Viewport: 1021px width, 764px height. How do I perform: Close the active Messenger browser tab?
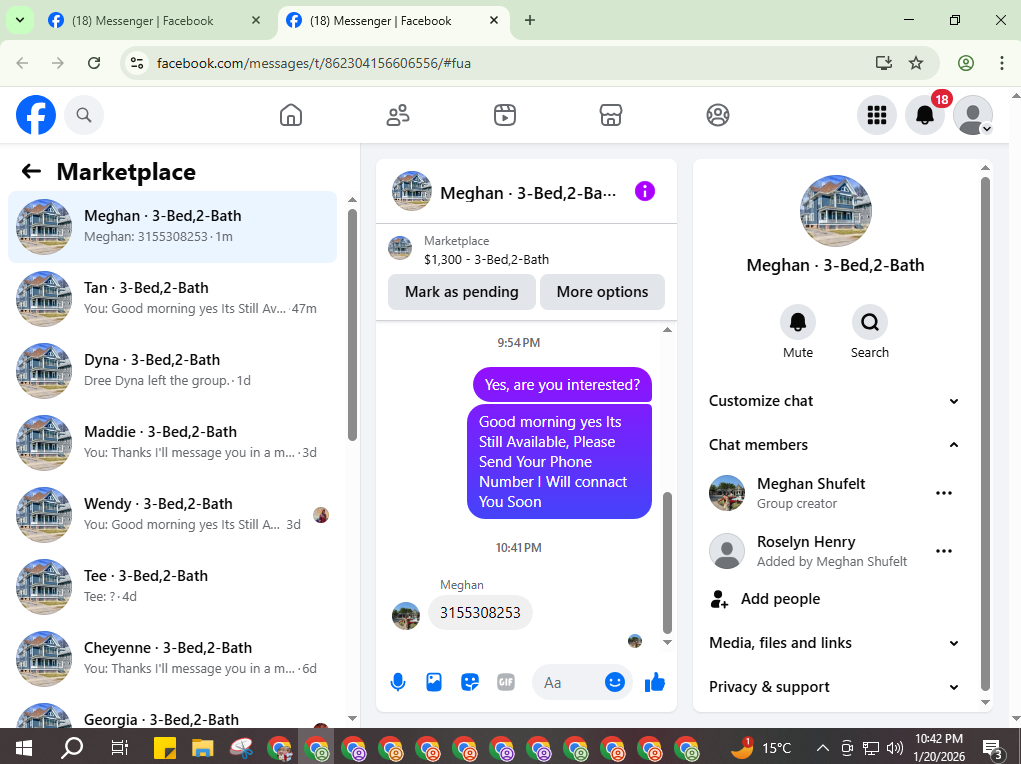pos(494,21)
